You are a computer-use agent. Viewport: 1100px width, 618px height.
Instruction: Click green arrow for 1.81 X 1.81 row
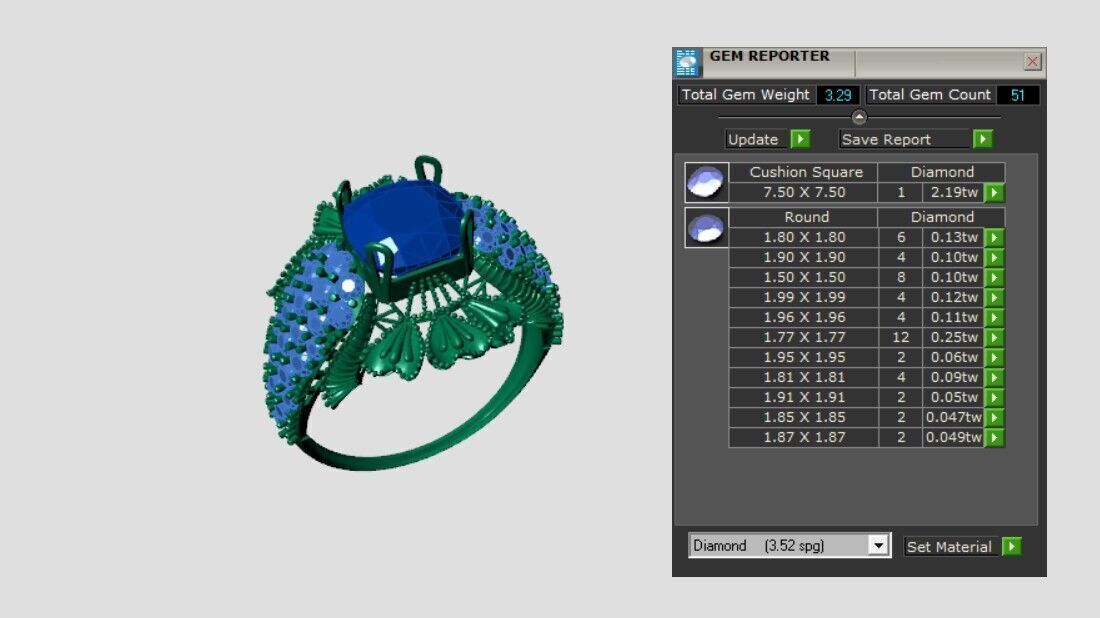tap(994, 377)
